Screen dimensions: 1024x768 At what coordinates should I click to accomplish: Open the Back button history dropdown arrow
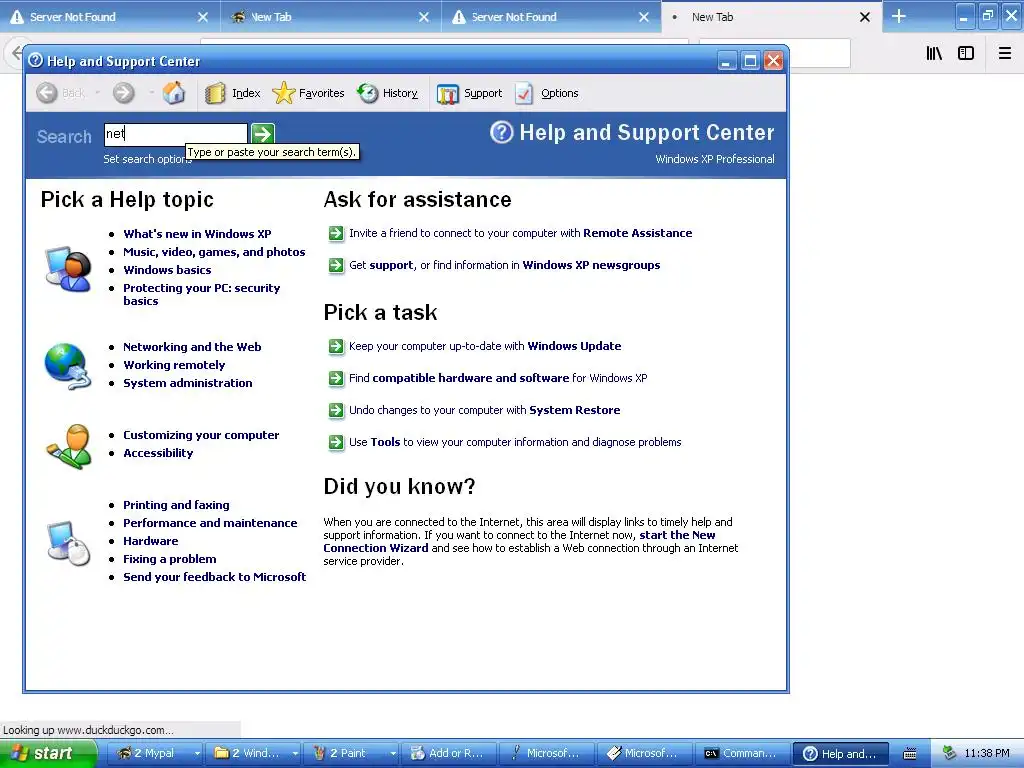click(x=97, y=93)
